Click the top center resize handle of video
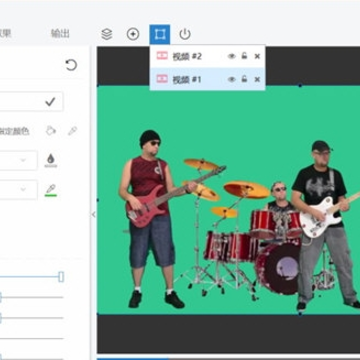 pos(300,86)
